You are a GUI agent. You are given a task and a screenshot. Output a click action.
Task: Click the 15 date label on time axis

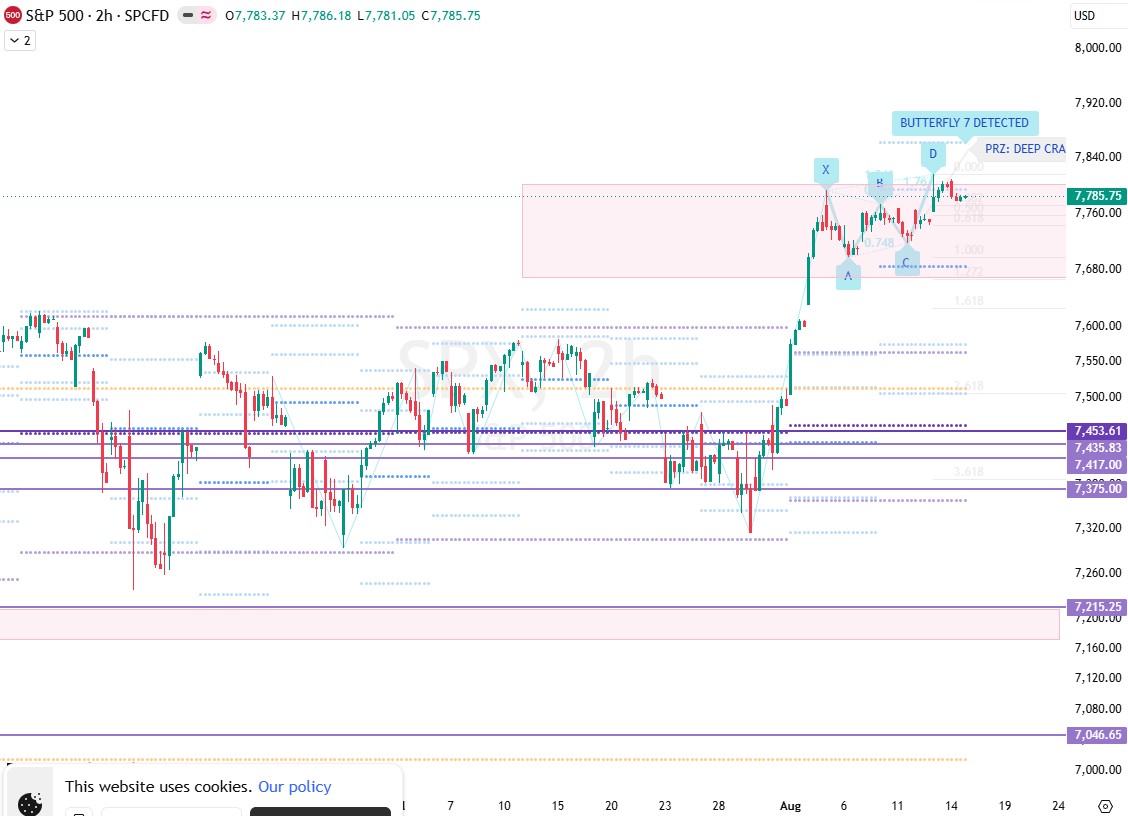click(558, 806)
